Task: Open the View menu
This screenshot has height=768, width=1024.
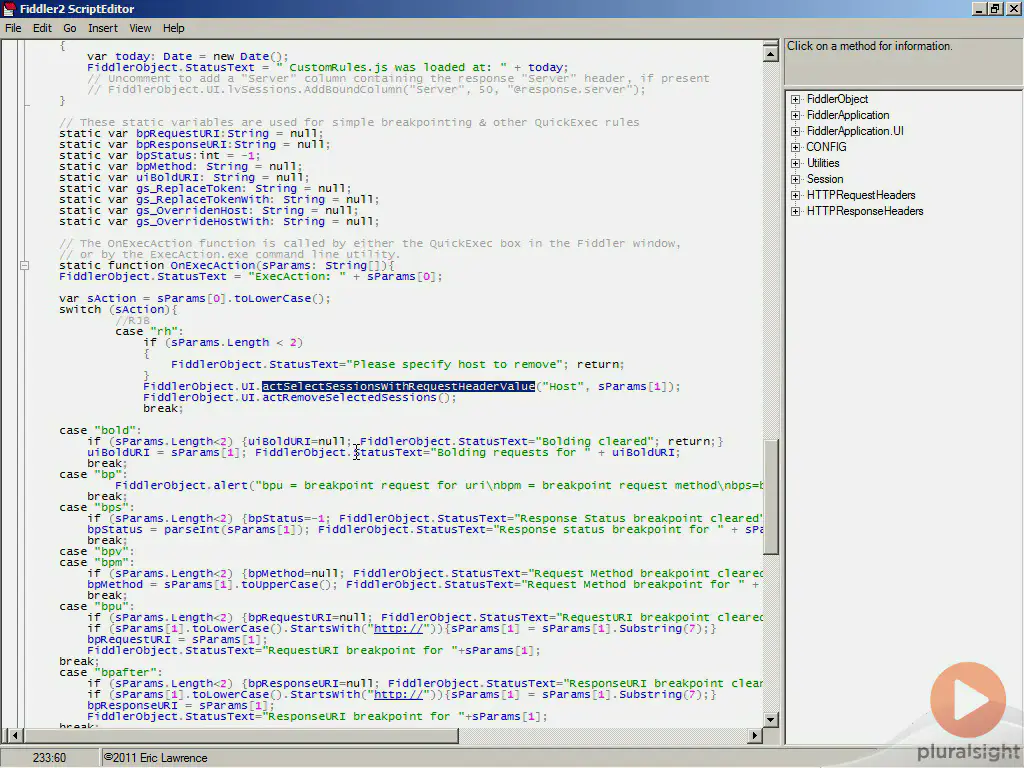Action: [140, 28]
